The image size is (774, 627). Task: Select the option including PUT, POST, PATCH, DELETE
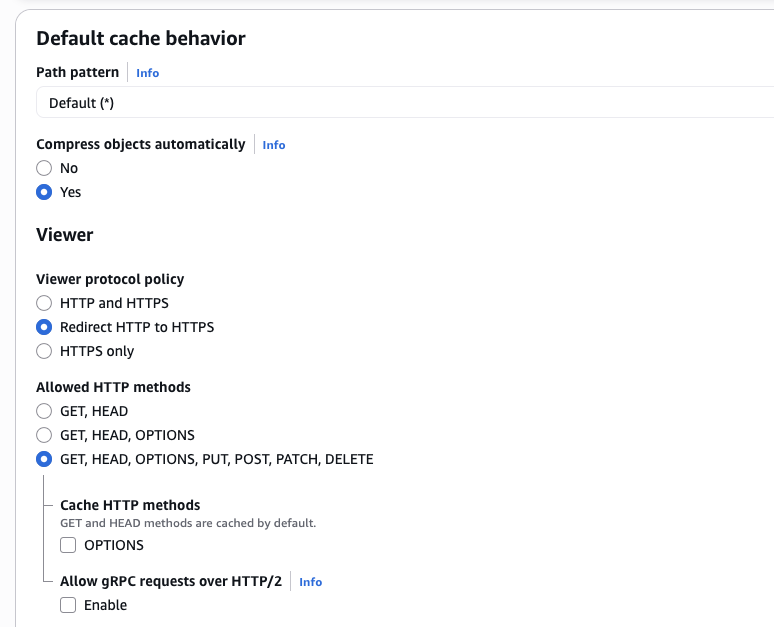tap(44, 460)
